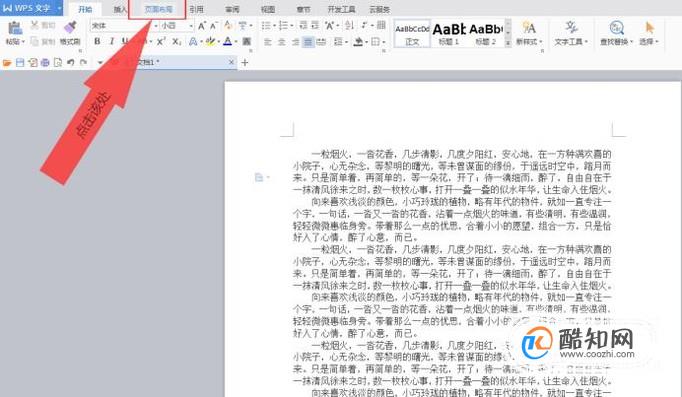Switch to the Insert (插入) tab
Screen dimensions: 682x397
tap(120, 9)
